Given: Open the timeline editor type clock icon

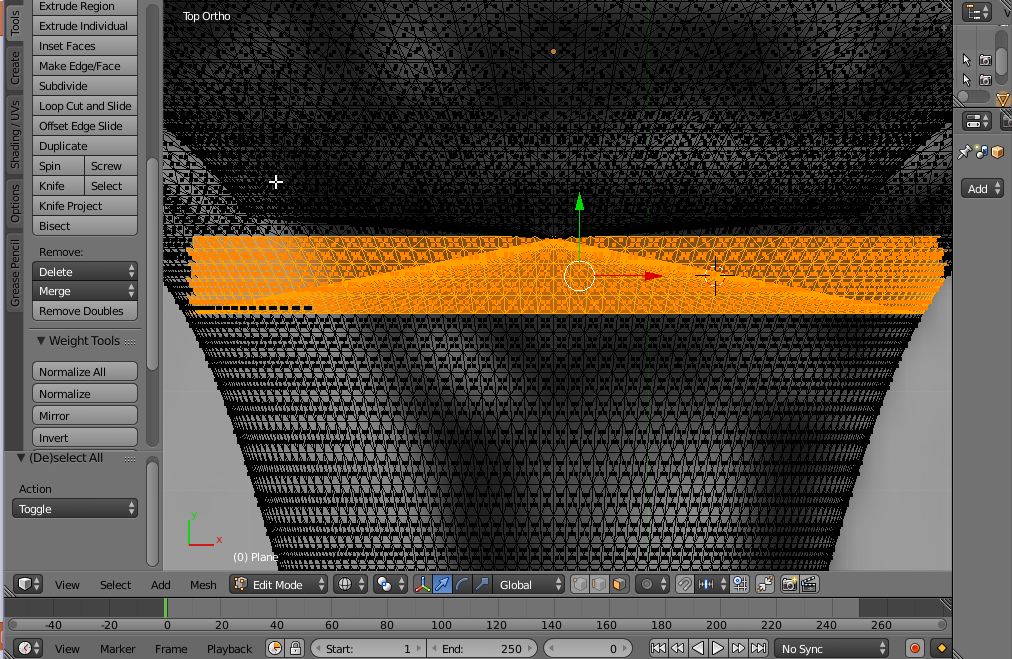Looking at the screenshot, I should 28,647.
